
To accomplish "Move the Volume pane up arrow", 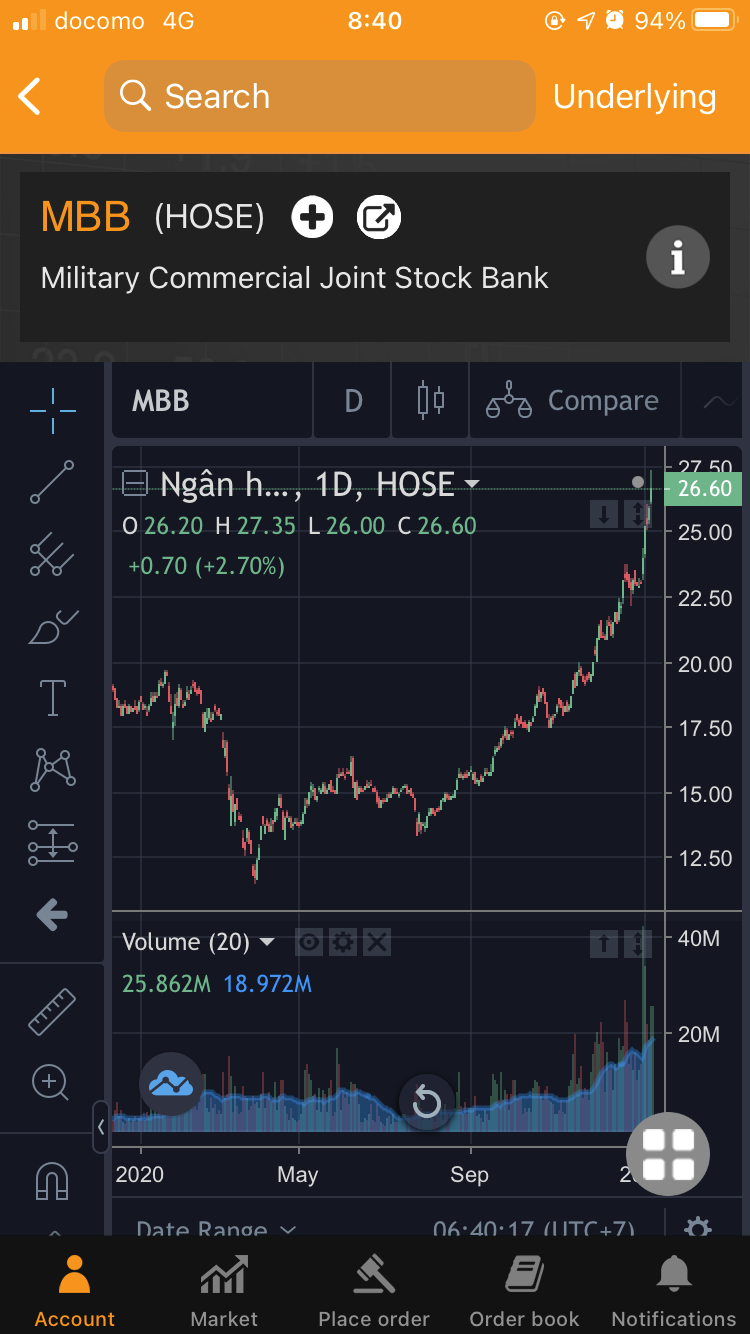I will [604, 942].
